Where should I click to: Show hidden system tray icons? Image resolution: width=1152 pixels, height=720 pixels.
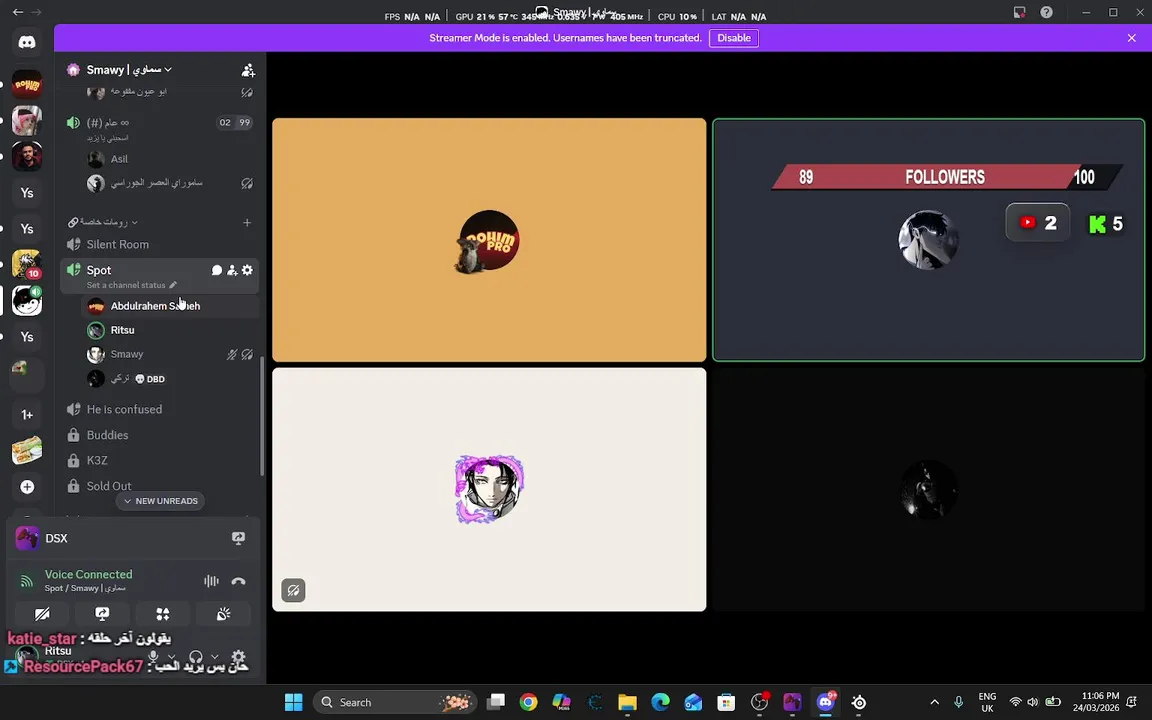coord(935,702)
